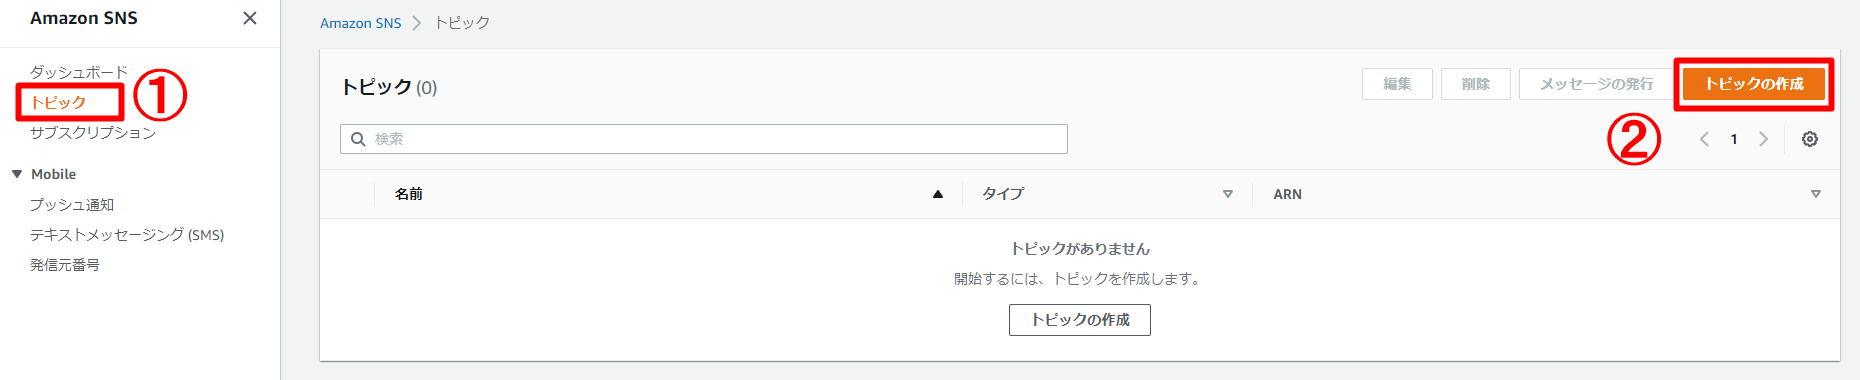1860x380 pixels.
Task: Collapse the Mobile section triangle
Action: click(x=17, y=174)
